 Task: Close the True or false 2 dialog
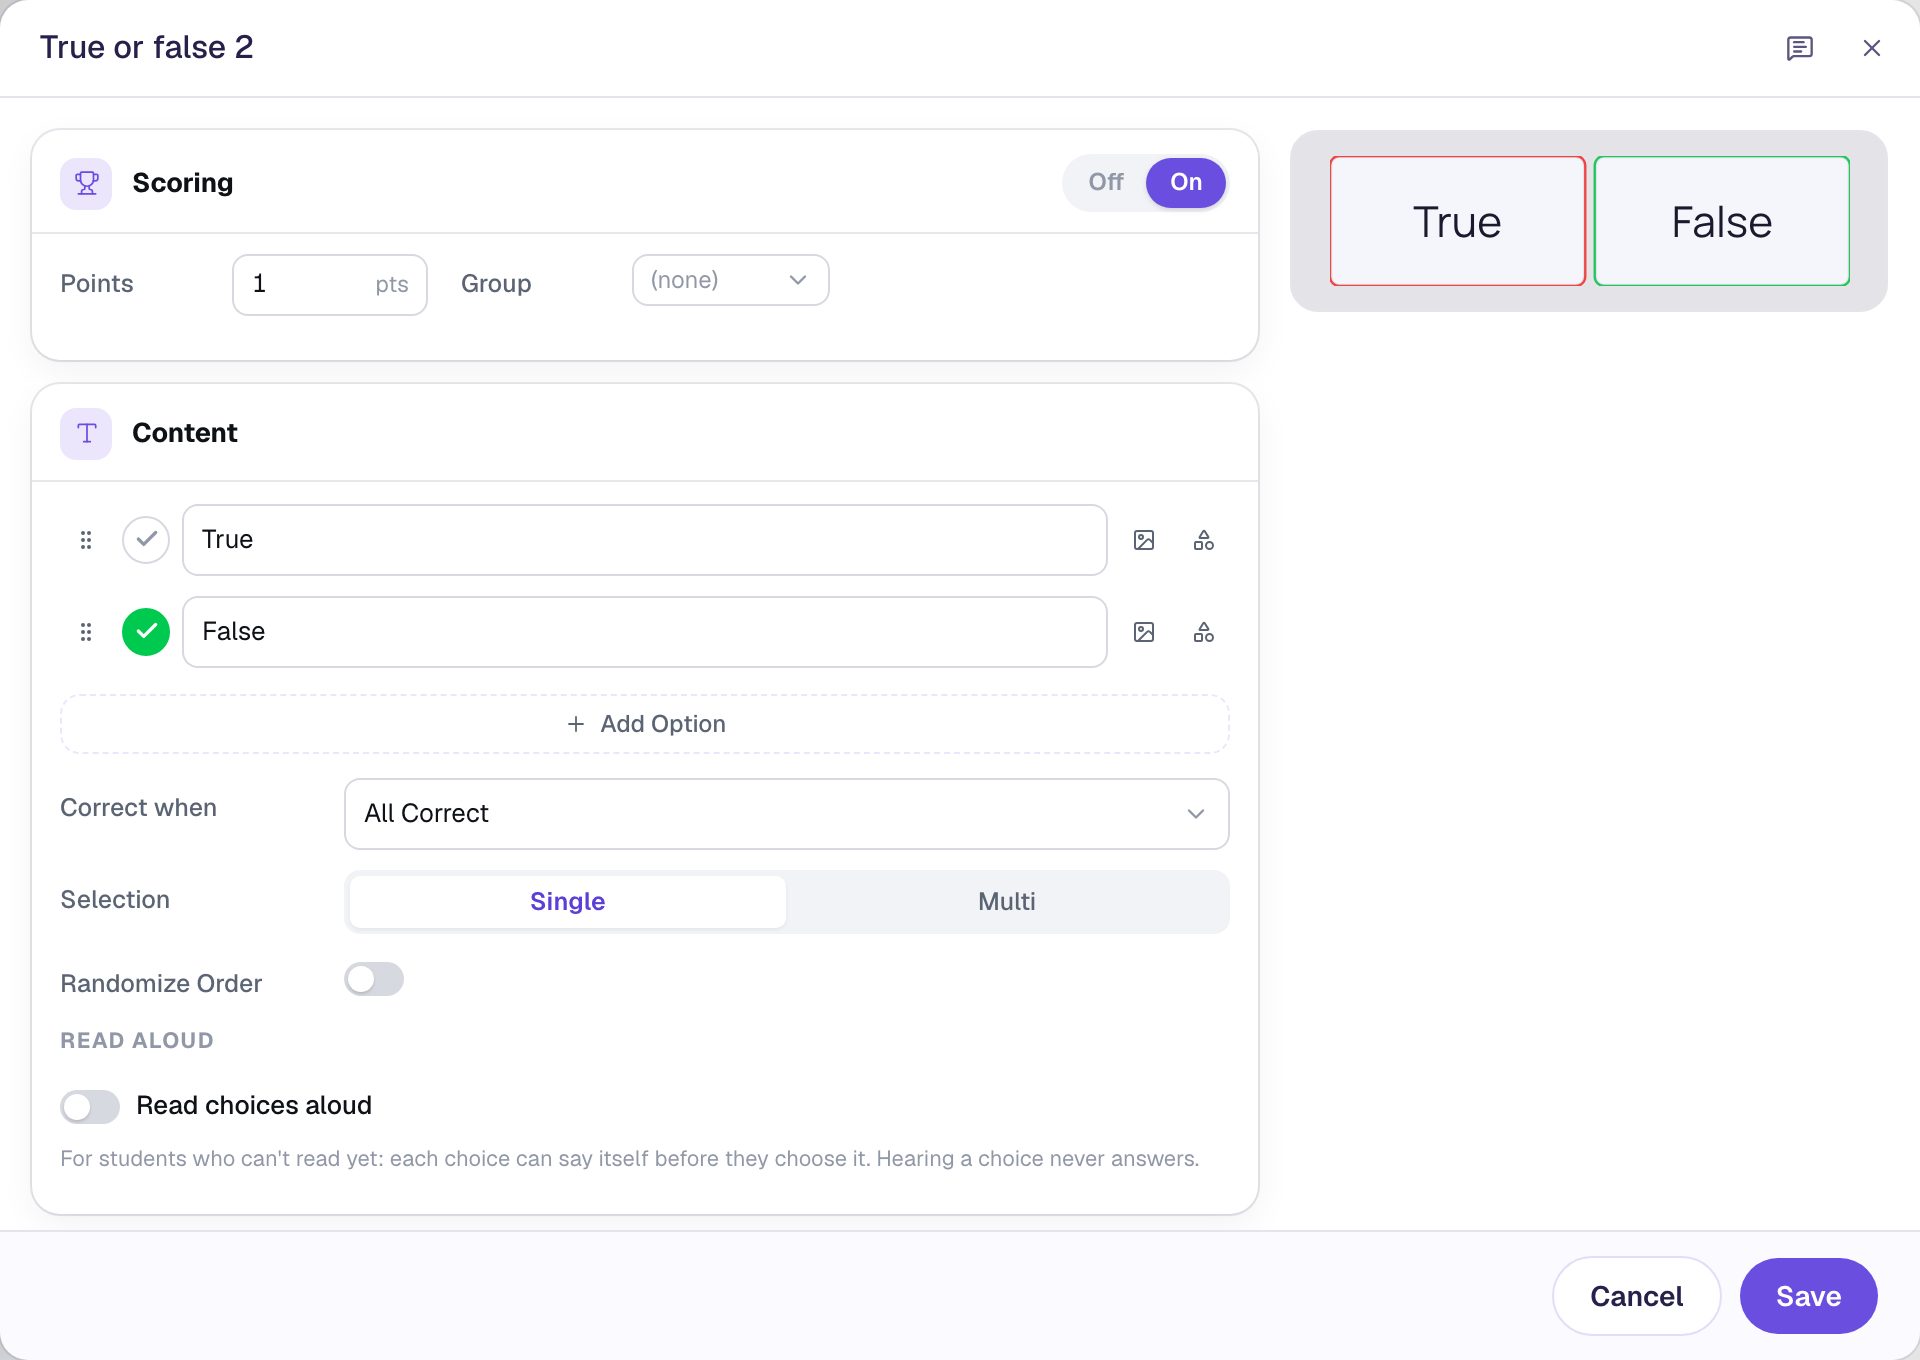coord(1871,48)
